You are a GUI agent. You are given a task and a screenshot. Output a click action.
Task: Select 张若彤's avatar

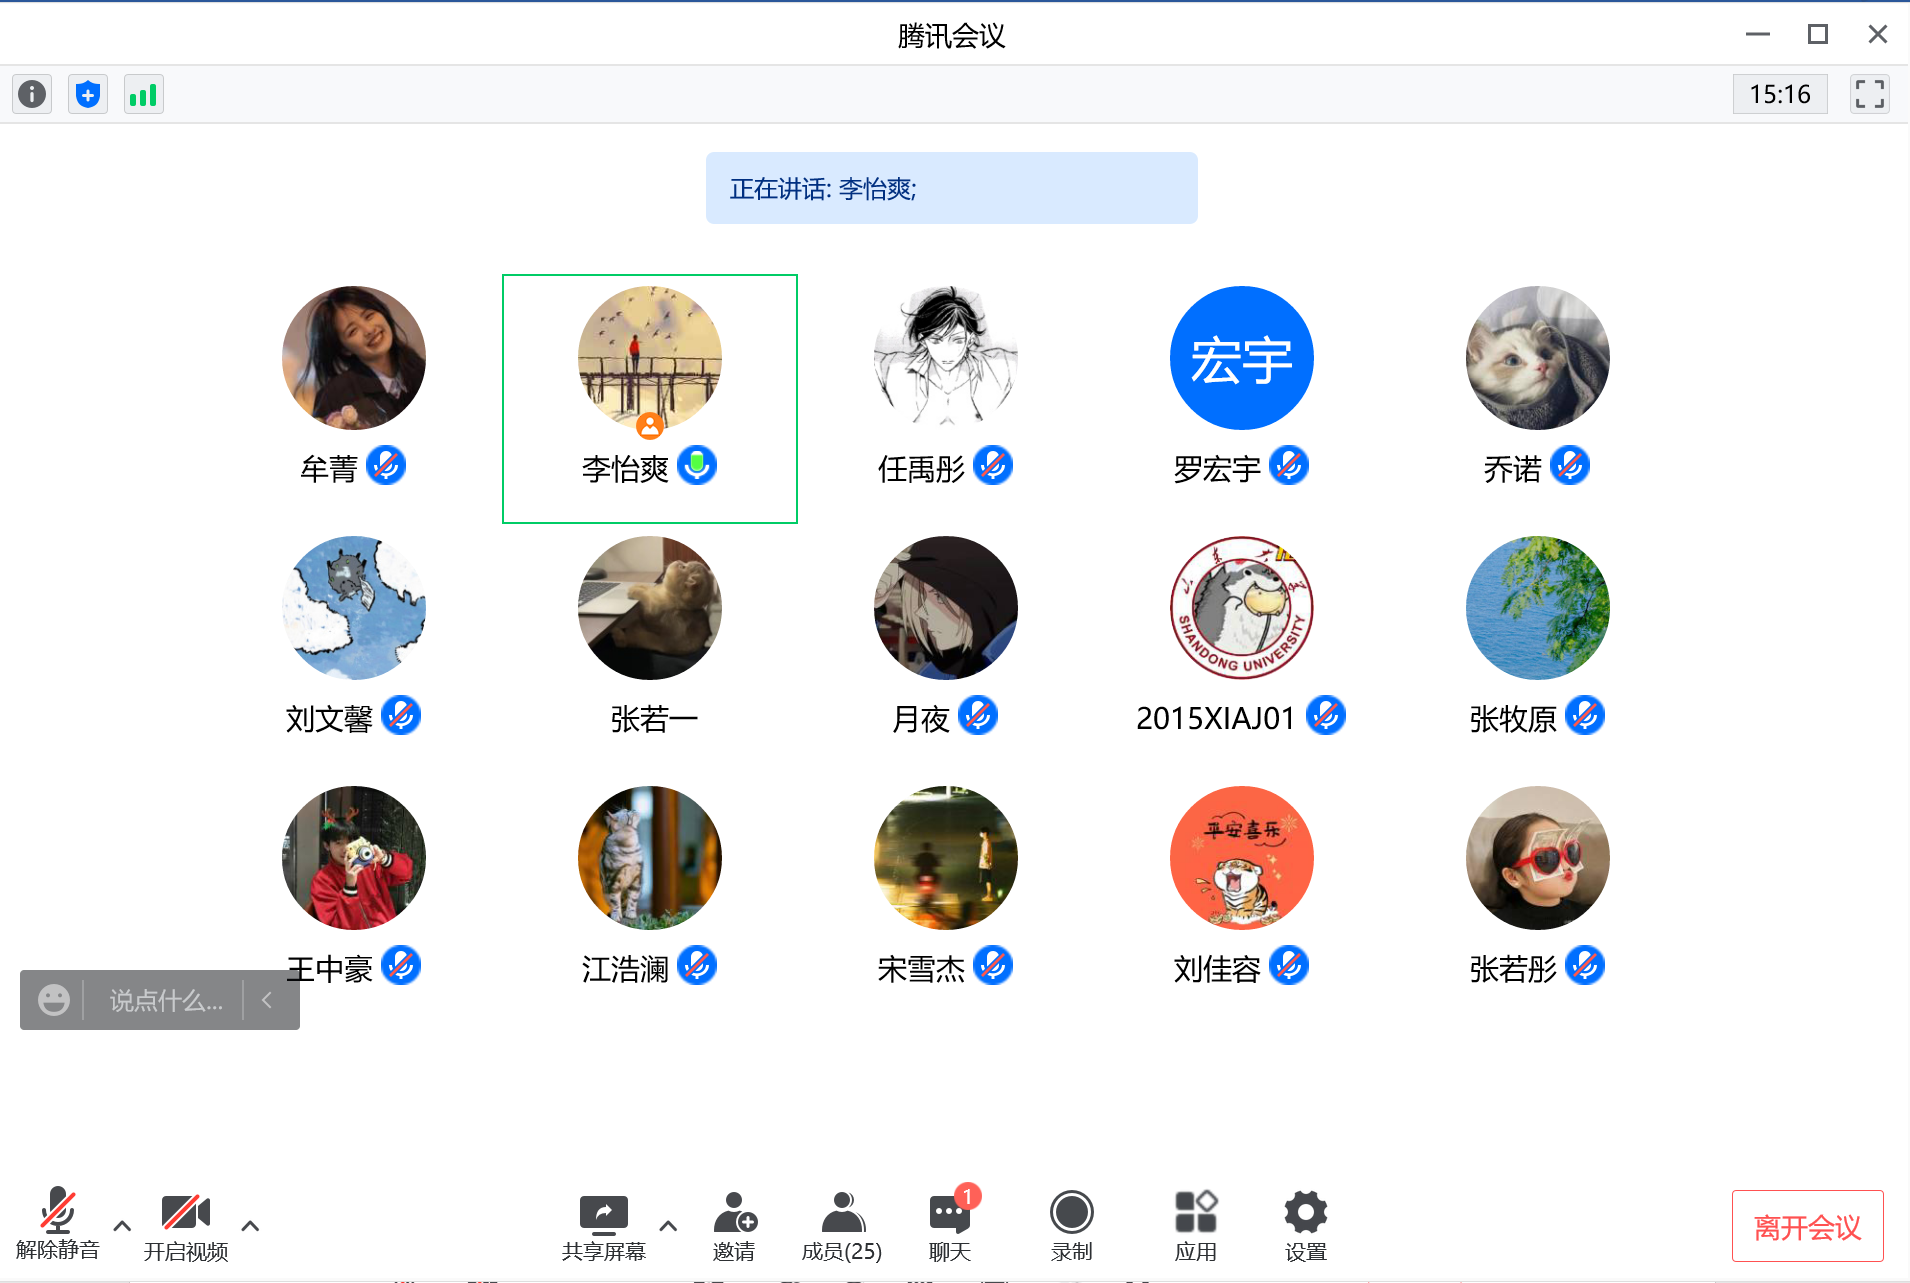pos(1538,858)
